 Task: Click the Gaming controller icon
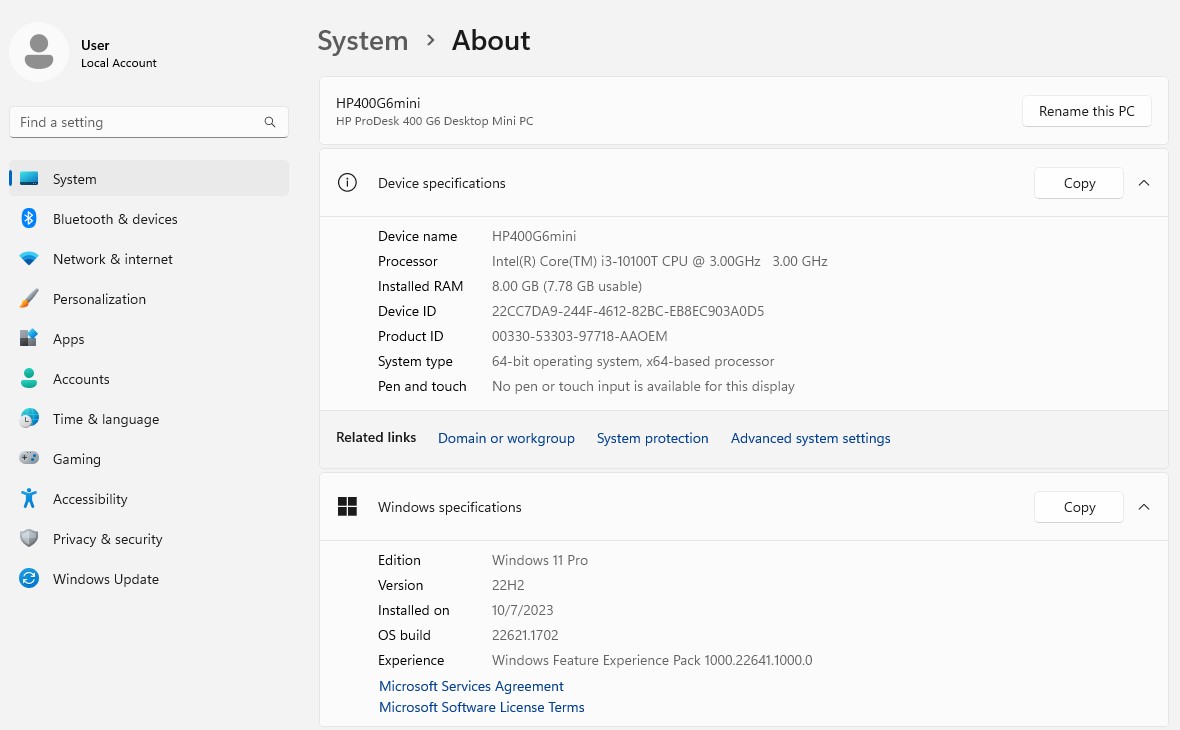(29, 458)
